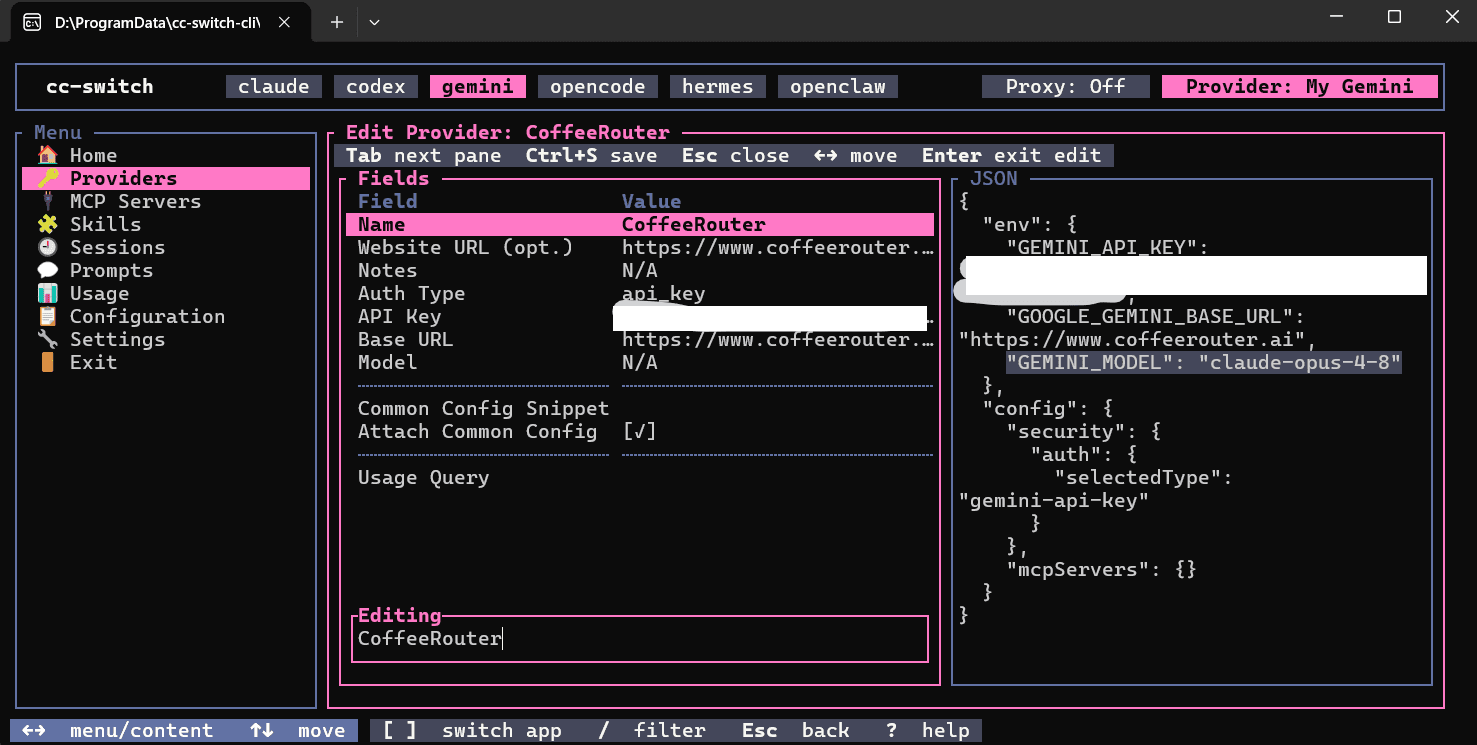Switch to the hermes app tab
1477x745 pixels.
pos(718,87)
